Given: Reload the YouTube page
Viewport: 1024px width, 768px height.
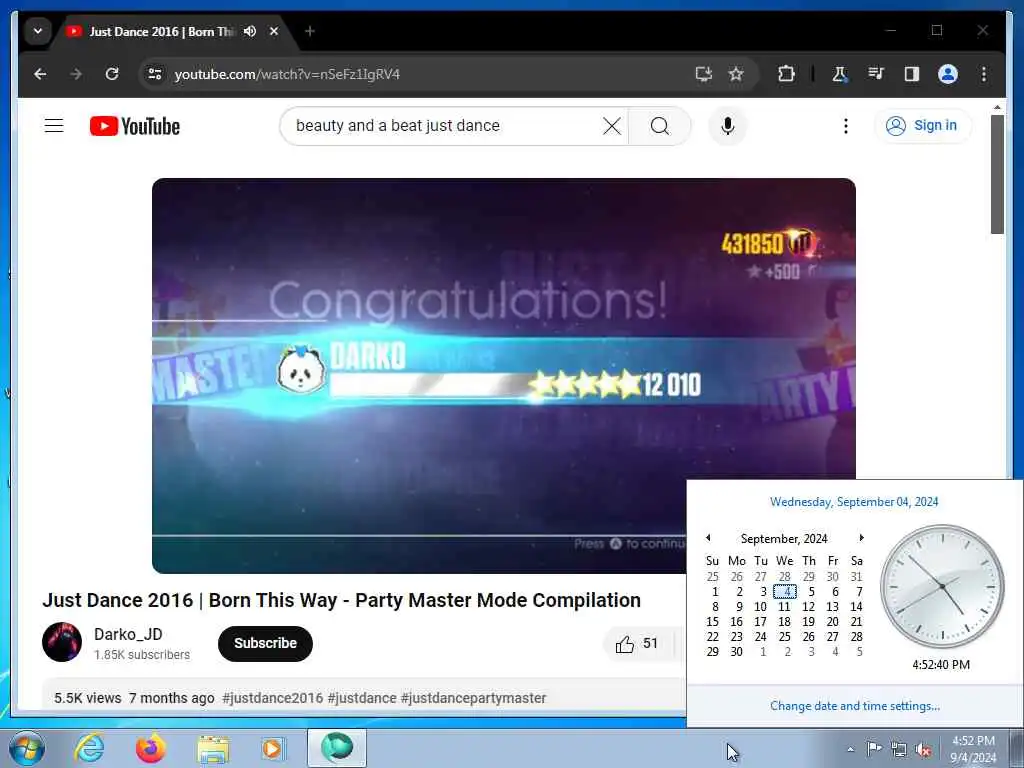Looking at the screenshot, I should click(x=112, y=74).
